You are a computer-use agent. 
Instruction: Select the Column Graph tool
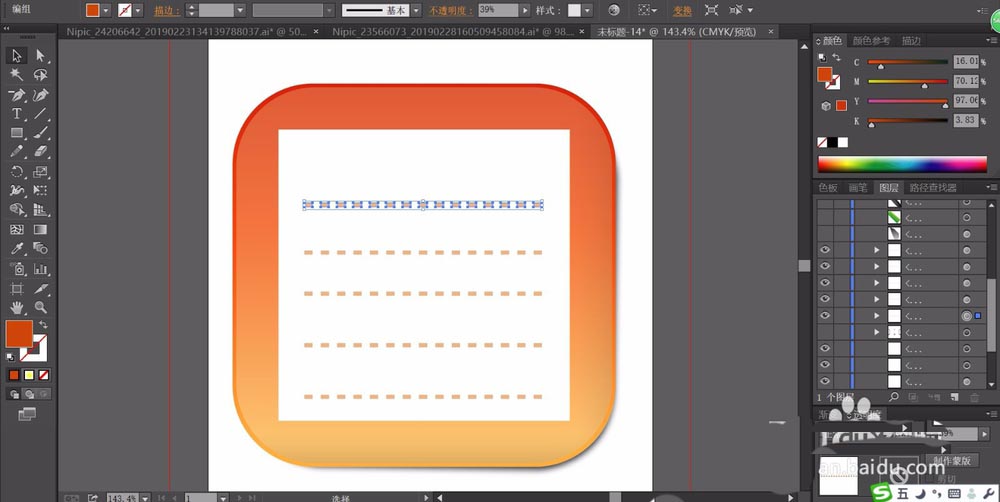tap(40, 269)
